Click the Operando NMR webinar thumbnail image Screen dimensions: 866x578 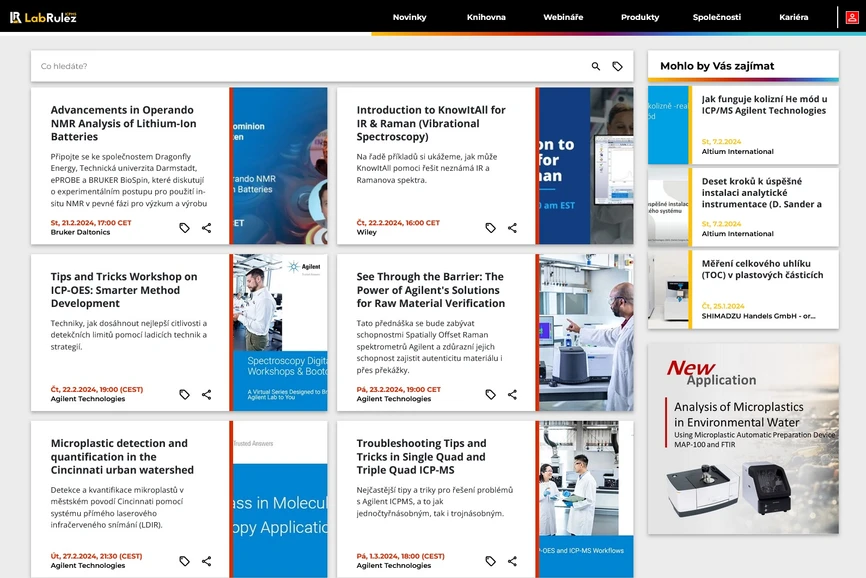tap(280, 166)
